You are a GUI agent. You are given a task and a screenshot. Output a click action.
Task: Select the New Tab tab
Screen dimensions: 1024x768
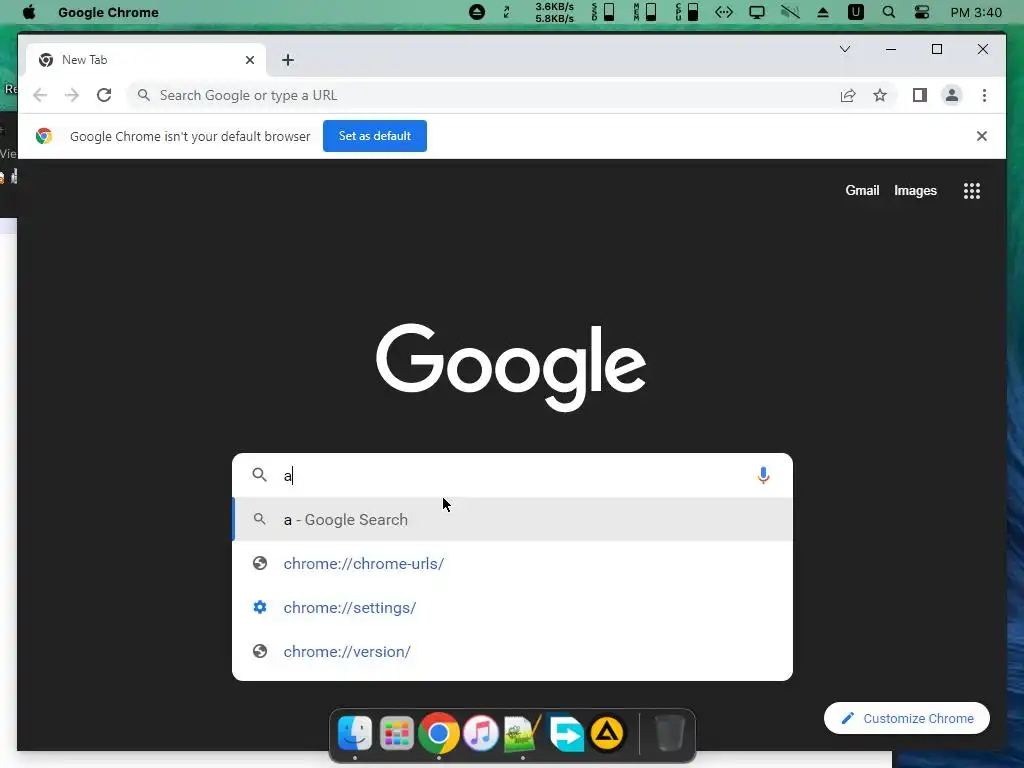tap(146, 60)
